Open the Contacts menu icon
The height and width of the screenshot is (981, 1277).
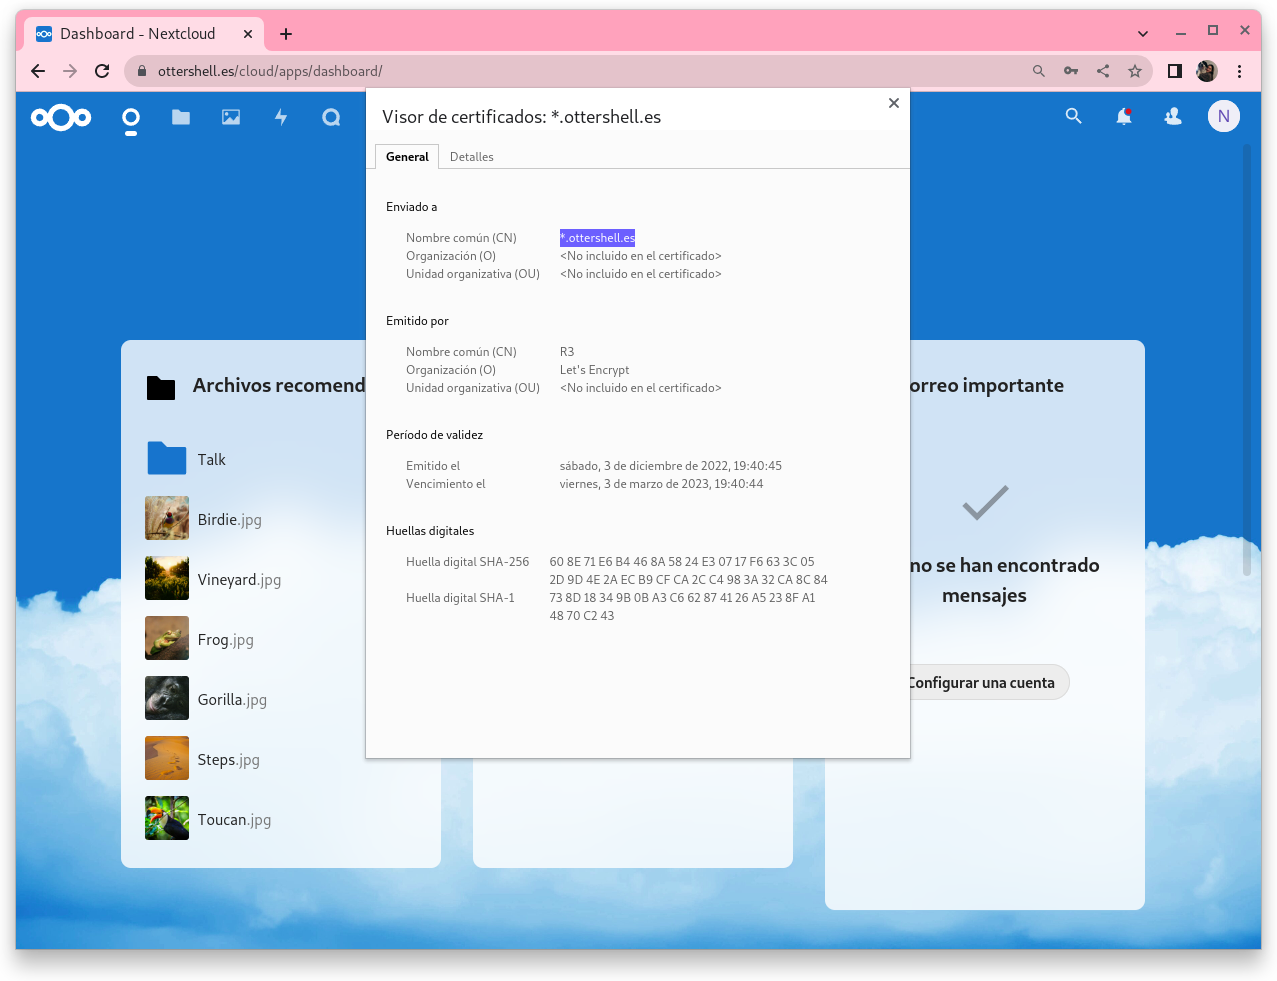(1173, 117)
